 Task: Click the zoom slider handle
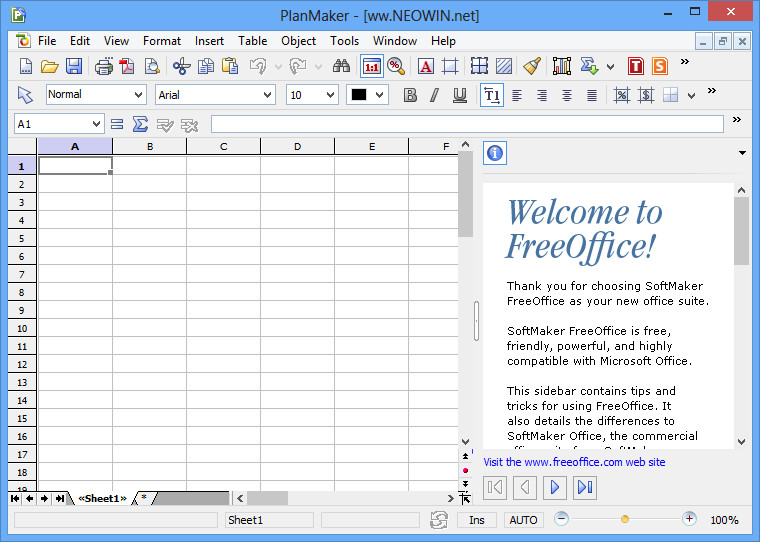pos(625,519)
